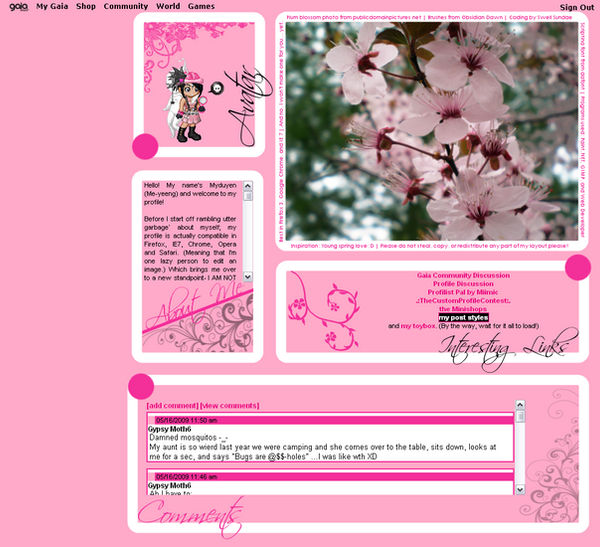Open my post styles link

coord(463,317)
